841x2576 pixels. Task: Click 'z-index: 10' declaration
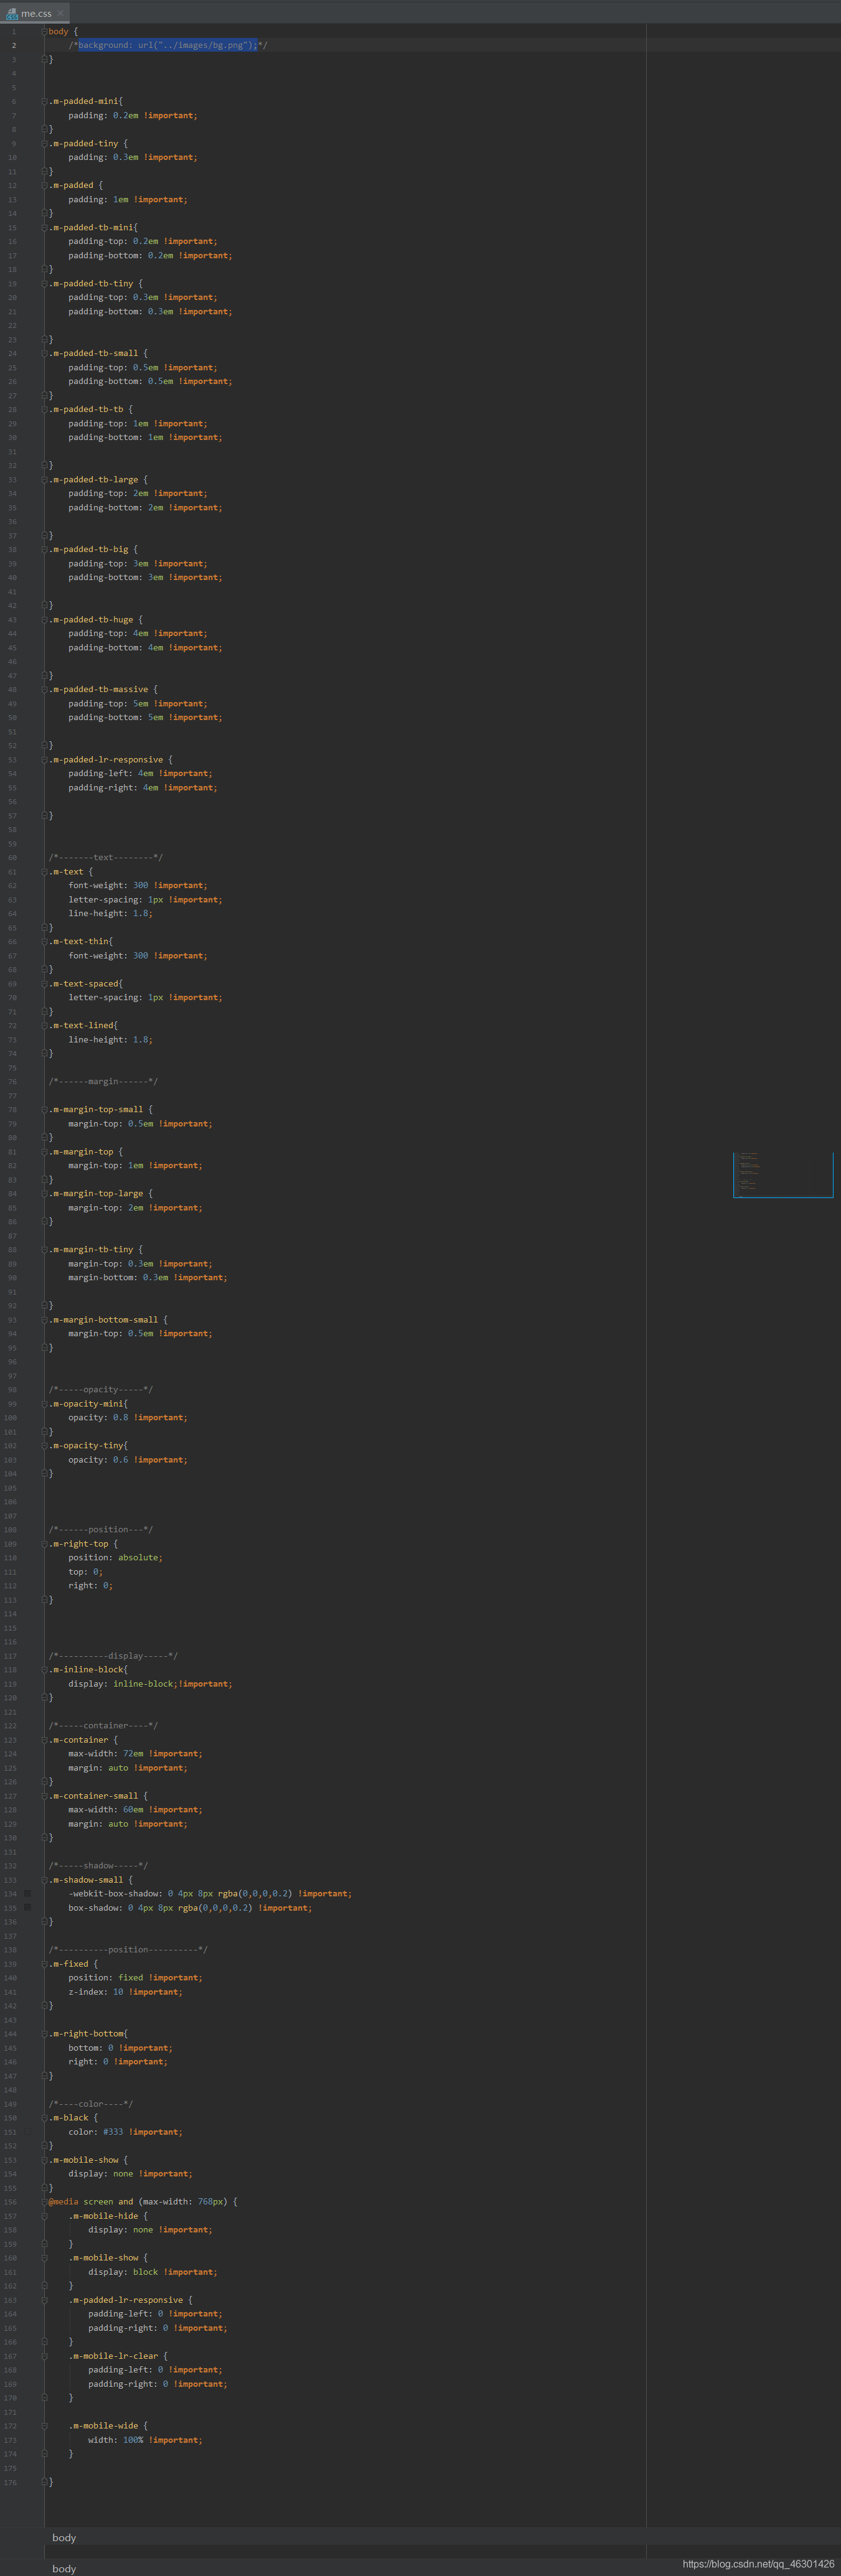click(x=96, y=1991)
